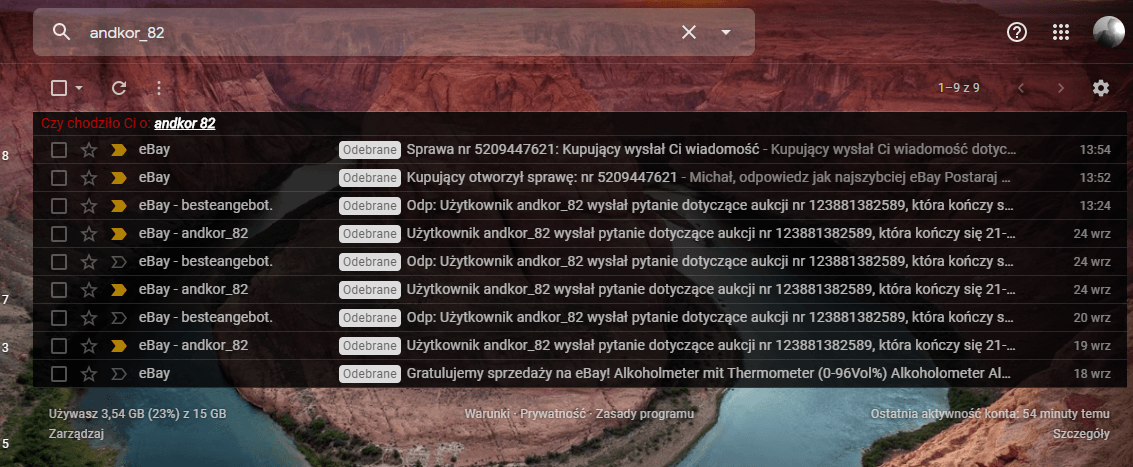
Task: Click the 'andkor 82' suggestion link
Action: 185,124
